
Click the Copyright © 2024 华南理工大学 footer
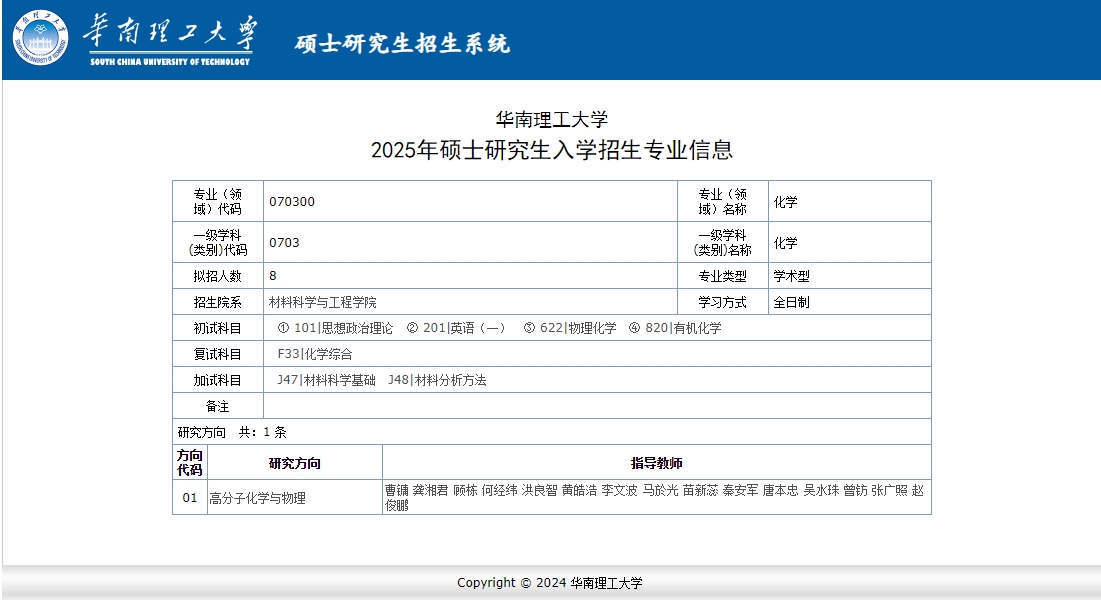click(x=550, y=583)
